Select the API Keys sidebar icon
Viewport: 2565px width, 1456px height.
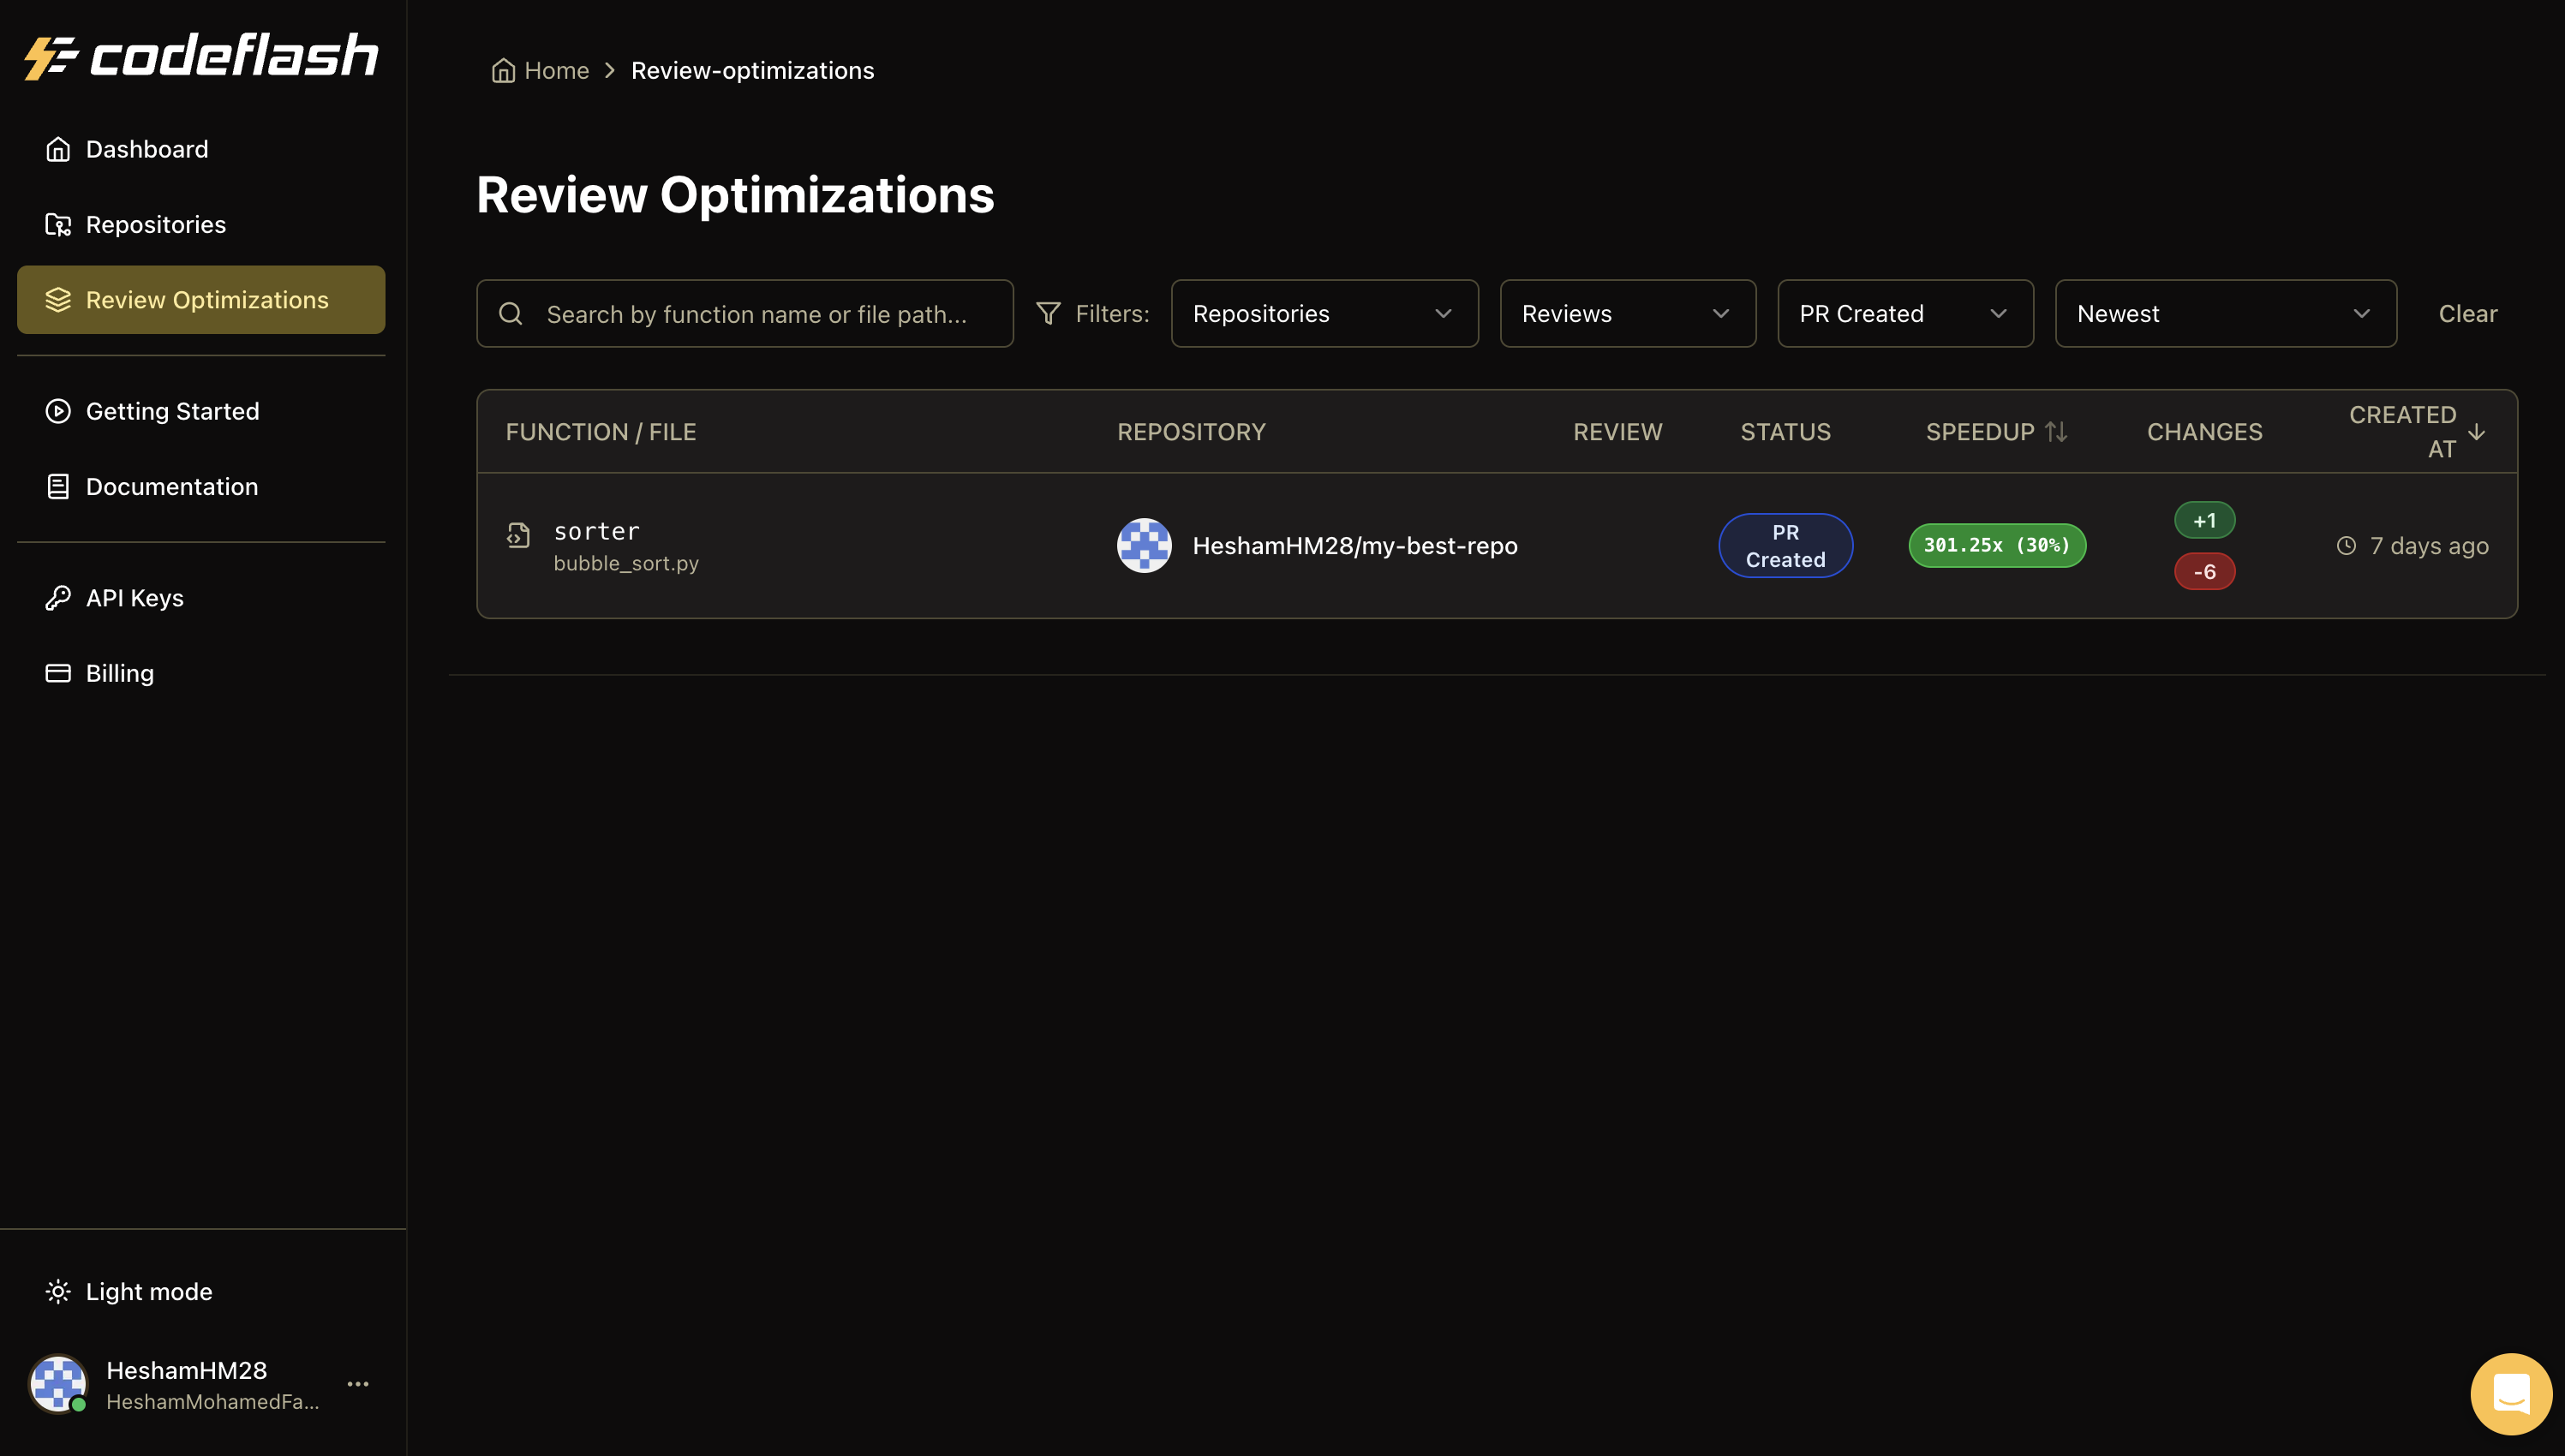(x=58, y=597)
